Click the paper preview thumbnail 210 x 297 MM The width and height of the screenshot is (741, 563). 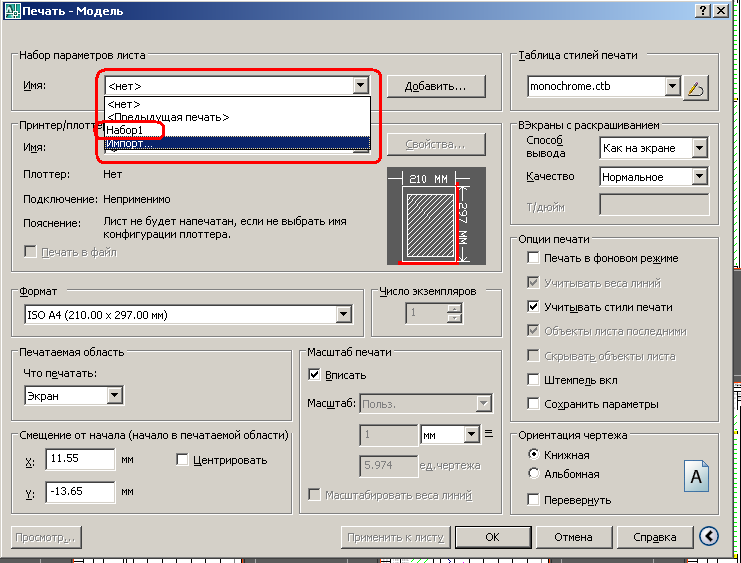click(x=436, y=216)
